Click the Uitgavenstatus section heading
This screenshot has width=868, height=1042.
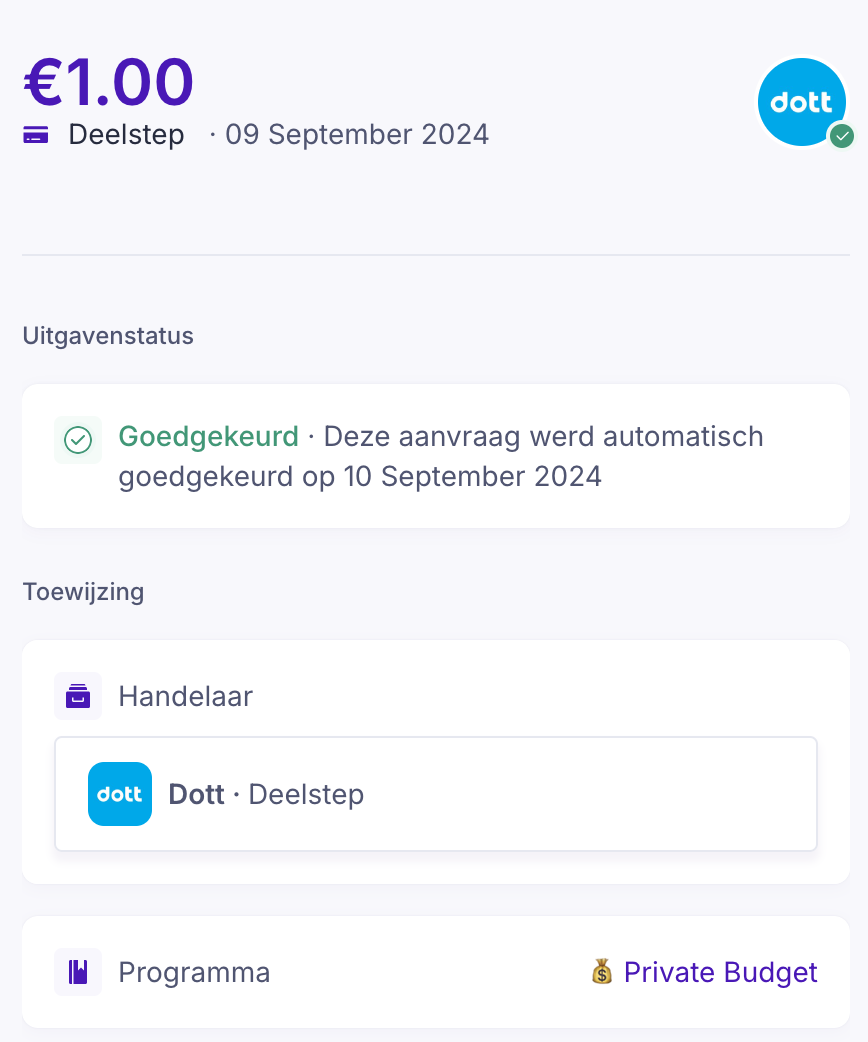click(x=108, y=336)
